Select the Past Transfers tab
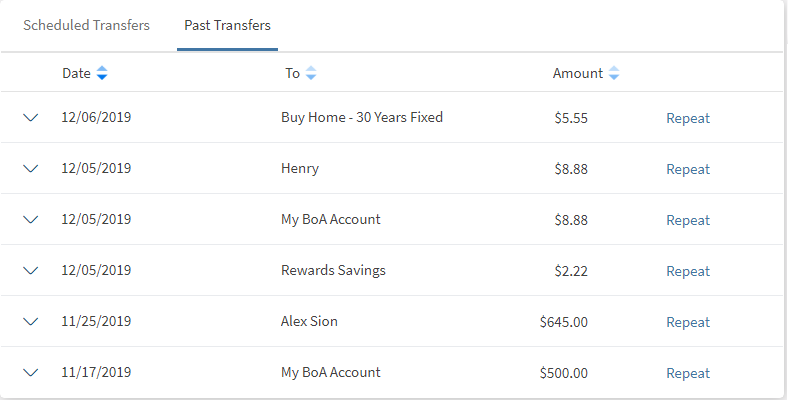 pos(227,25)
